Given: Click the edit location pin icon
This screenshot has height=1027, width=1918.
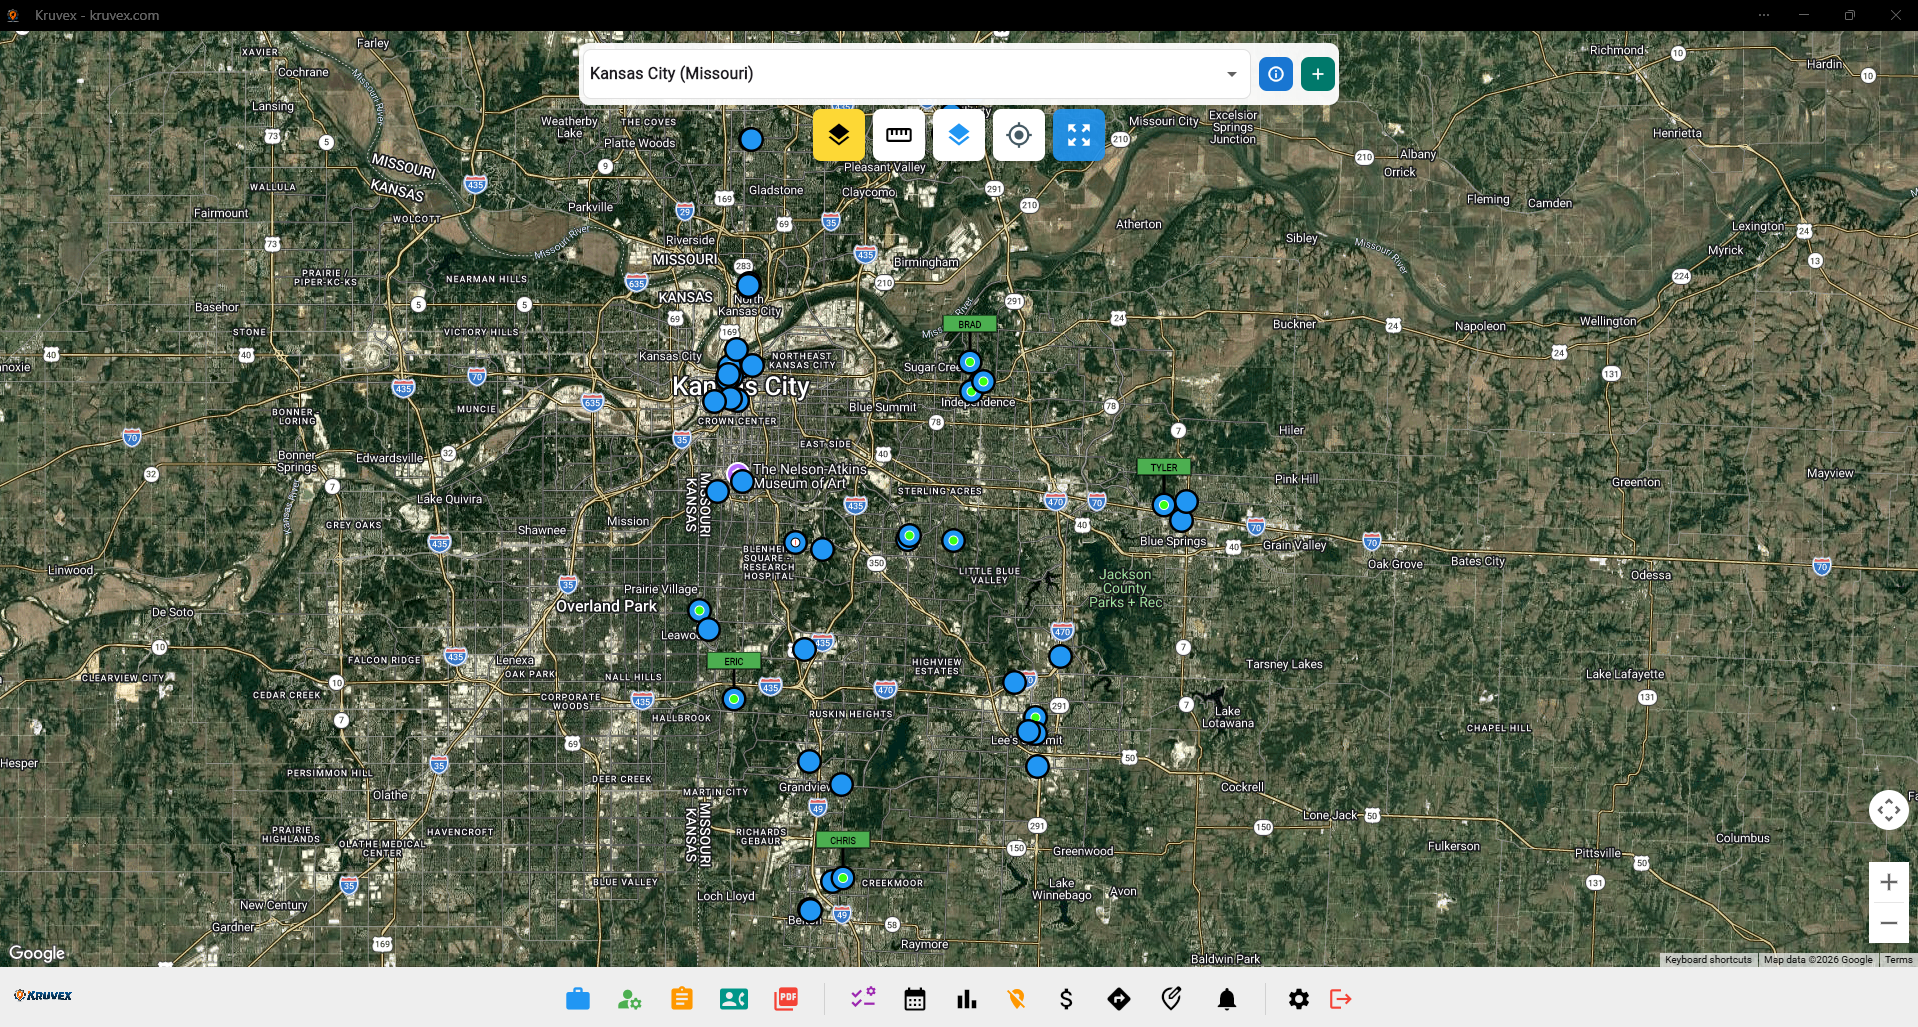Looking at the screenshot, I should point(1171,998).
